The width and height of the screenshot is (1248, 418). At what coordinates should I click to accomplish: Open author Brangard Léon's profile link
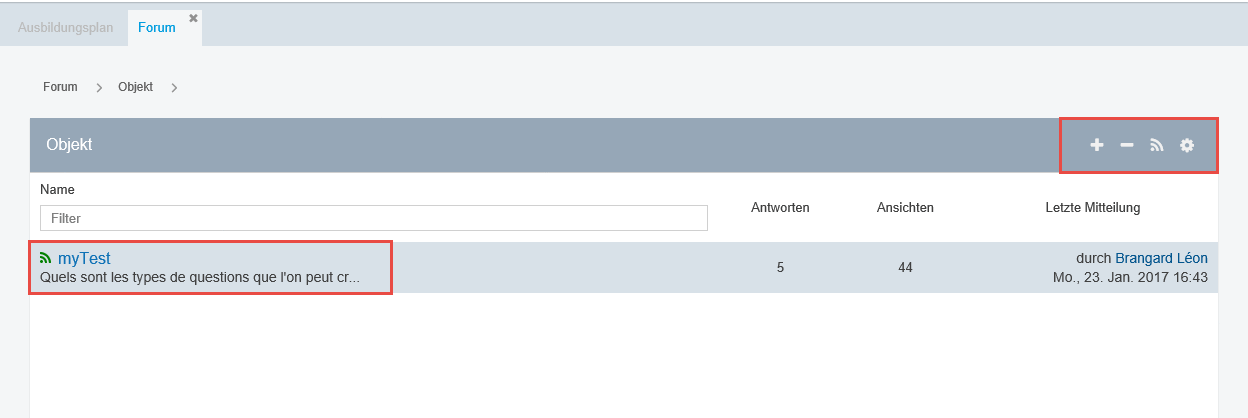click(1161, 258)
